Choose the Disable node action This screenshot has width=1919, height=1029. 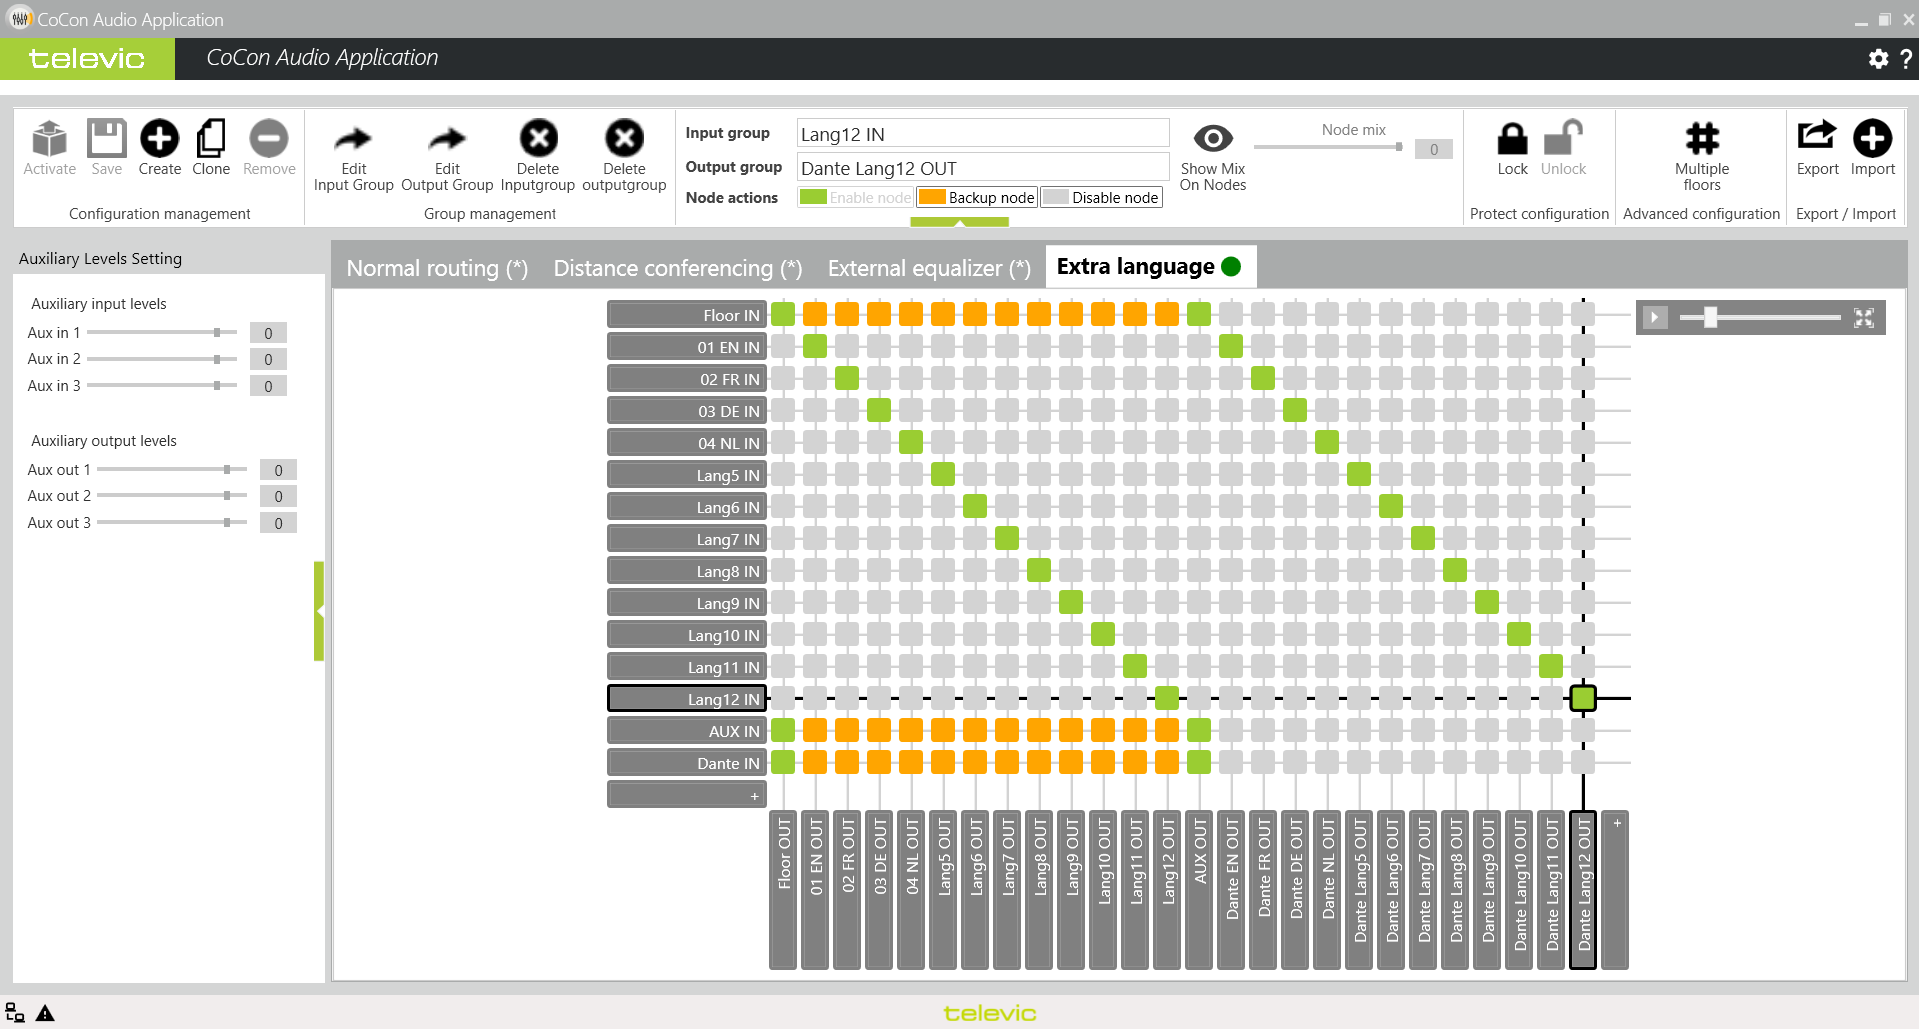tap(1102, 198)
